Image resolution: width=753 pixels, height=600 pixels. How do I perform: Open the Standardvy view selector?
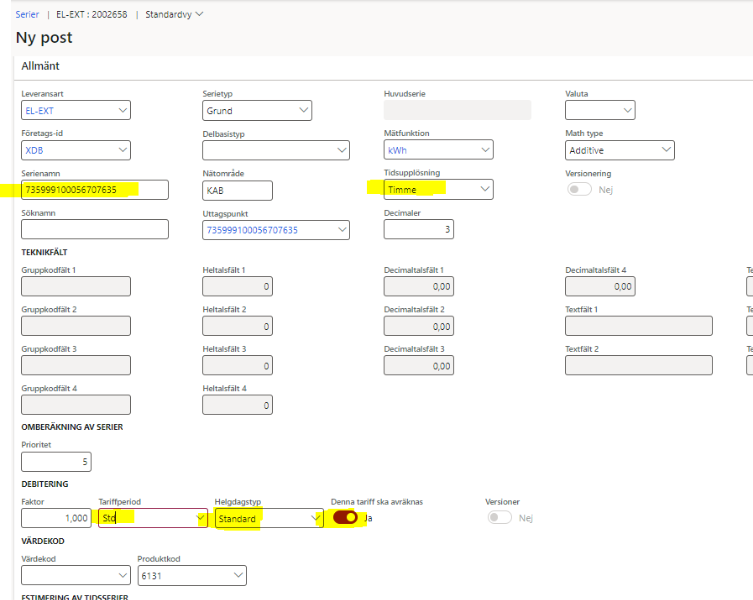[x=173, y=14]
